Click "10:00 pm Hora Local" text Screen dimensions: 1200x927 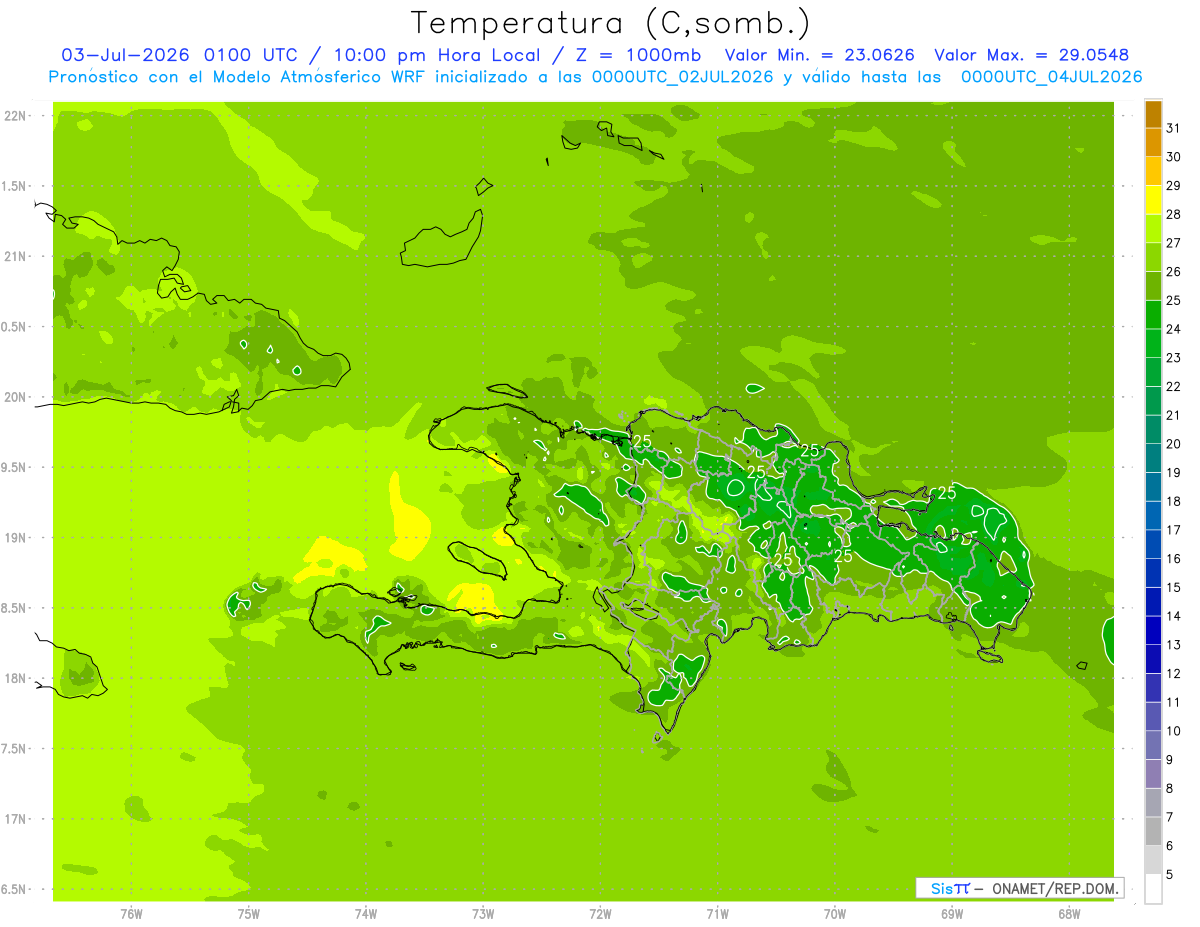coord(436,55)
